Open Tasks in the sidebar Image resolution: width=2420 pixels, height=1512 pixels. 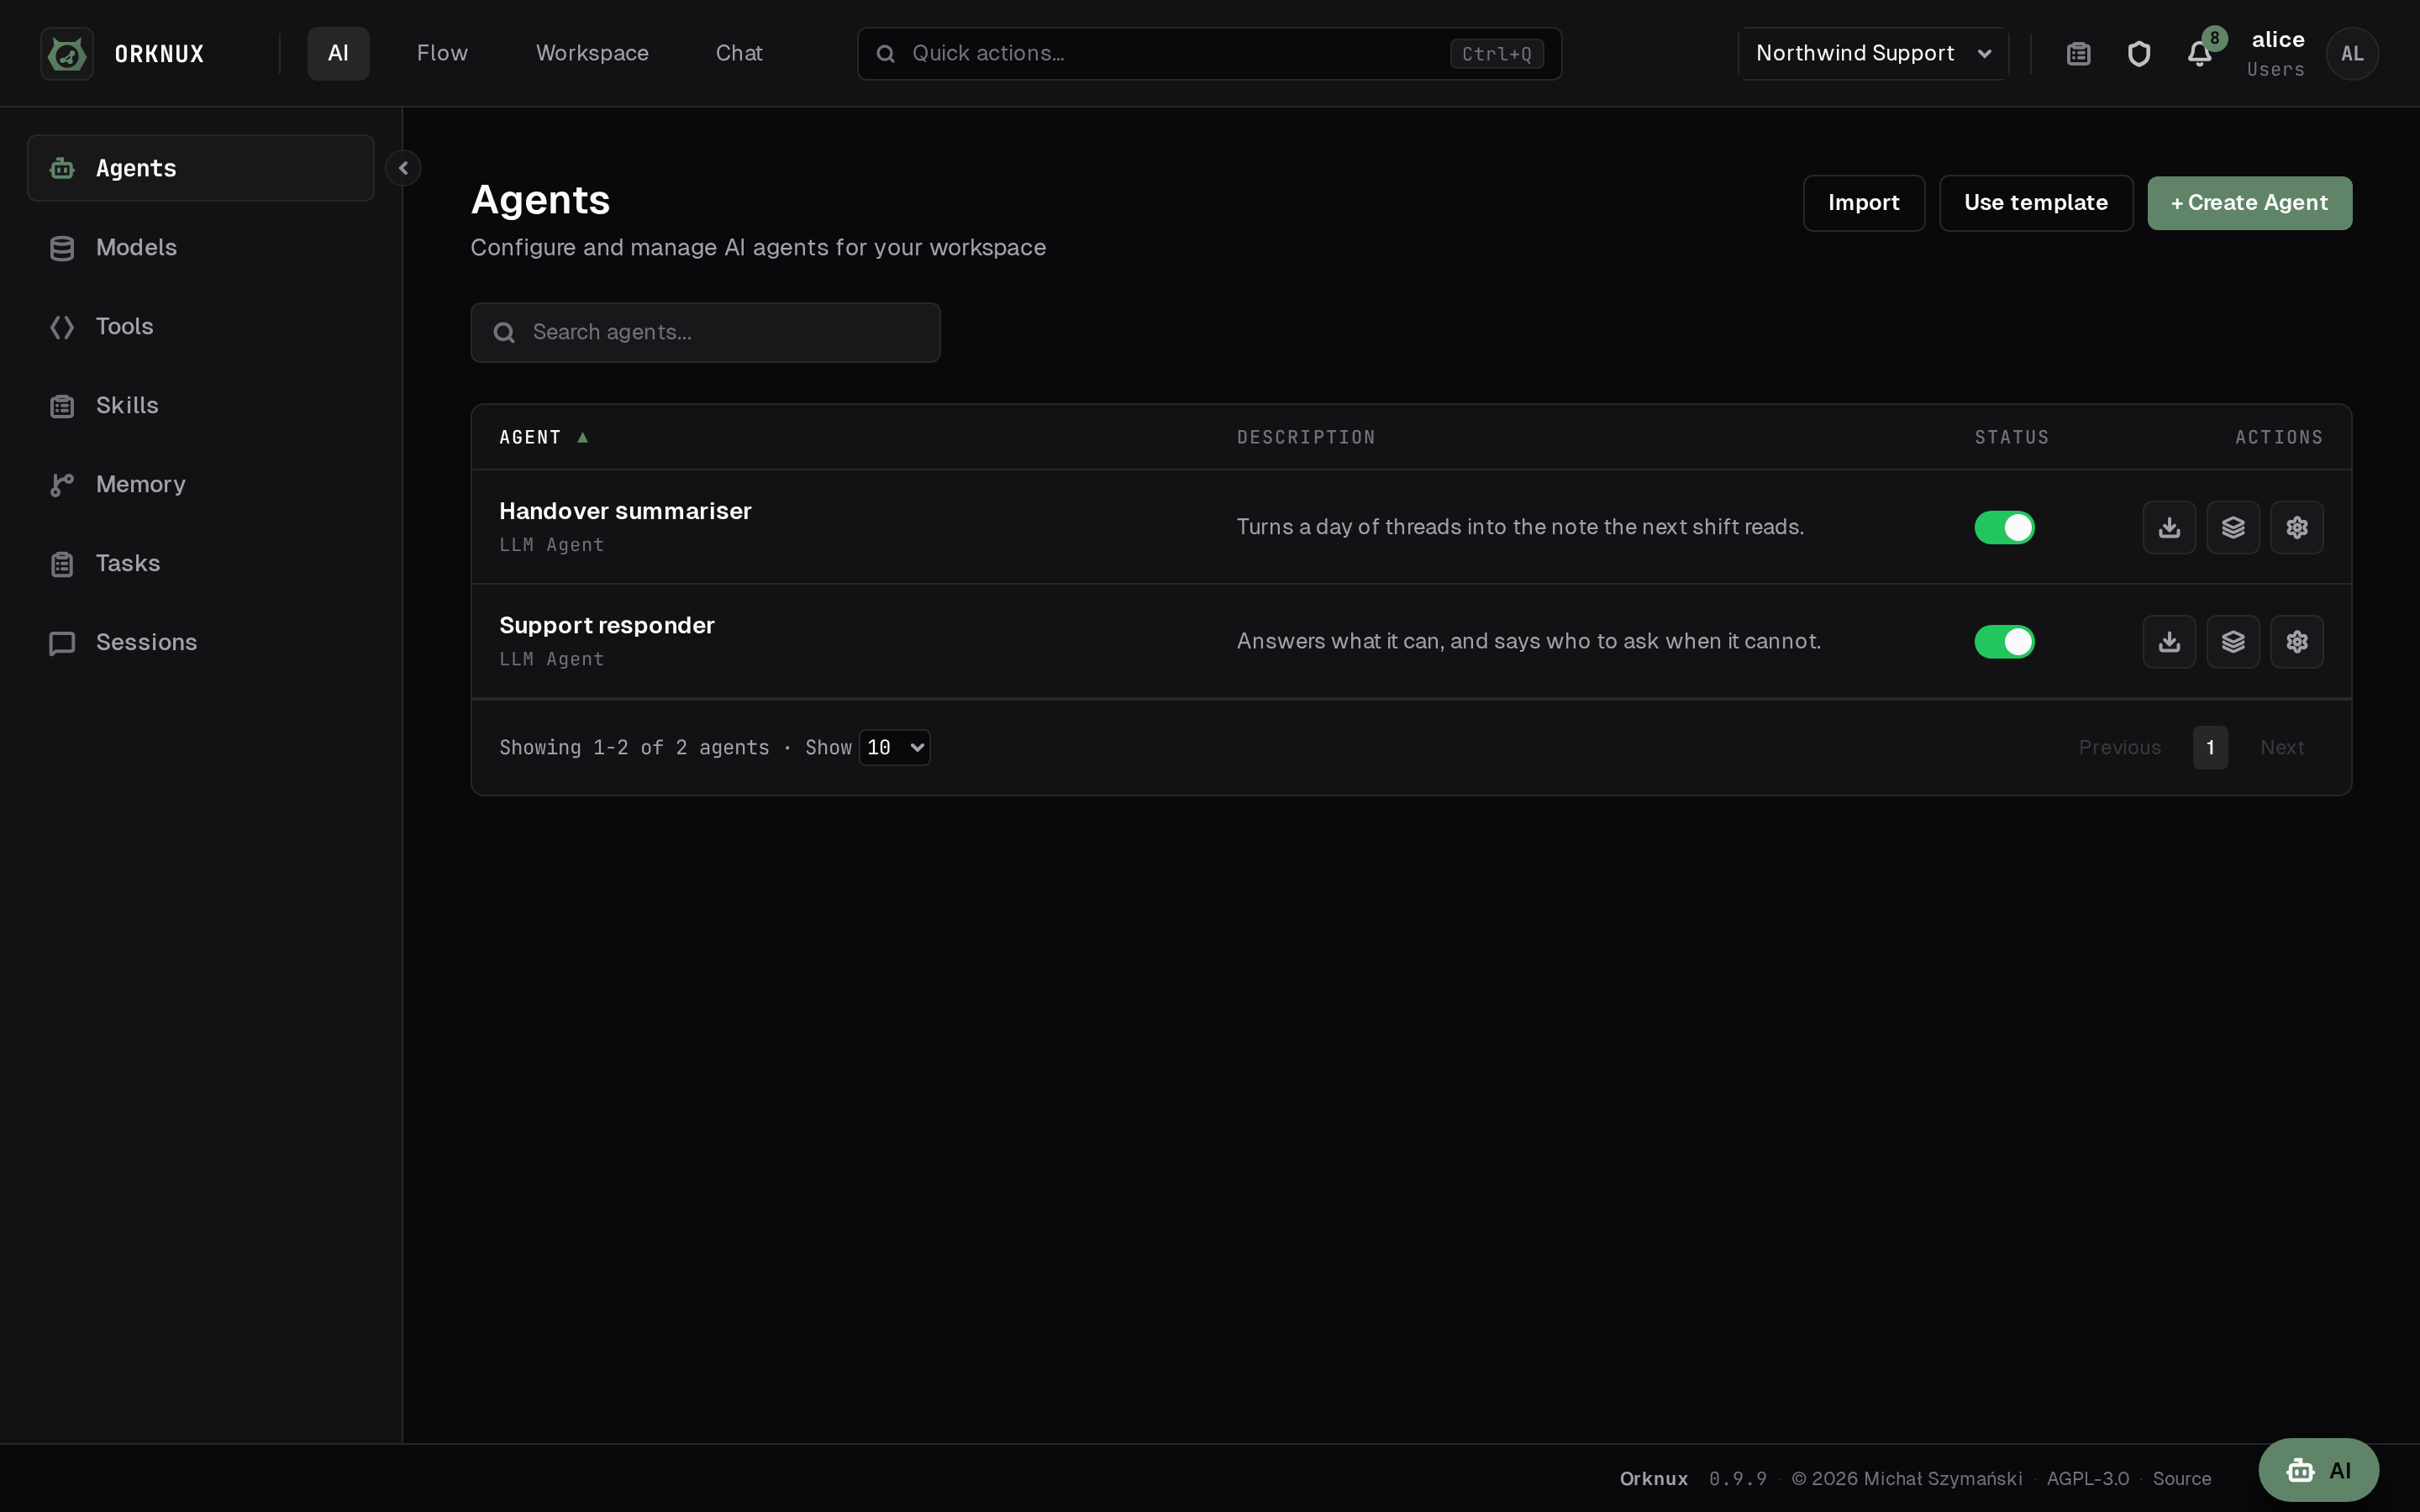click(x=200, y=563)
